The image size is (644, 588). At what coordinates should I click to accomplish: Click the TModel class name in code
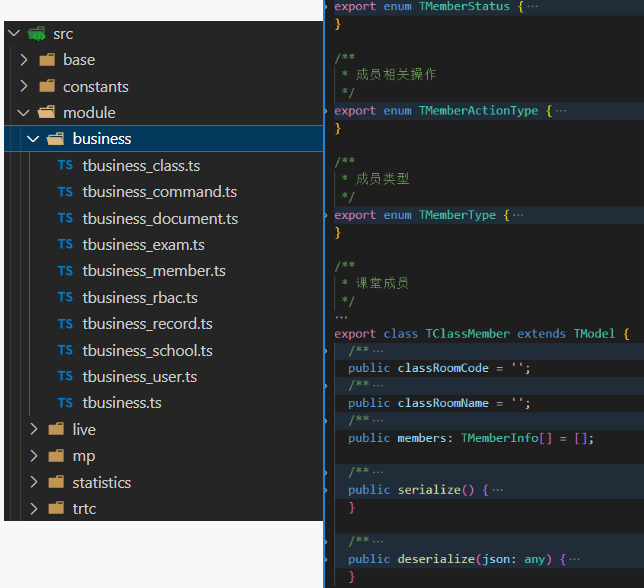[x=594, y=333]
